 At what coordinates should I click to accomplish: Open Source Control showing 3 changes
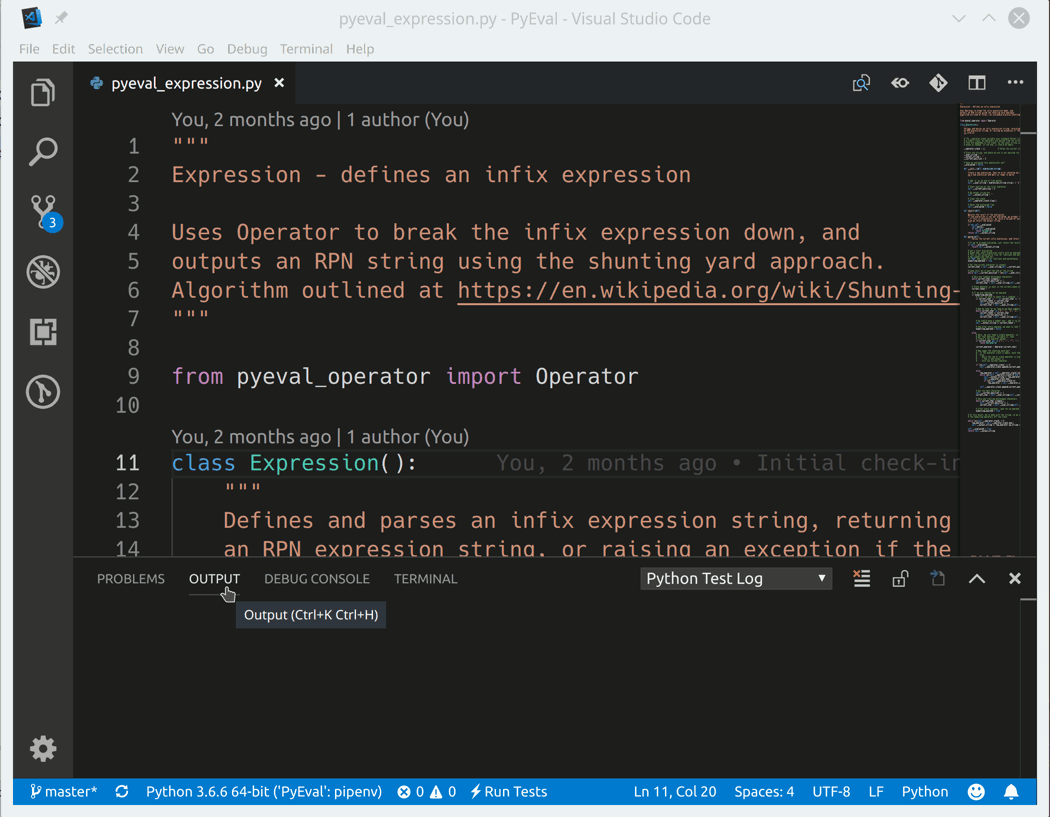click(42, 211)
